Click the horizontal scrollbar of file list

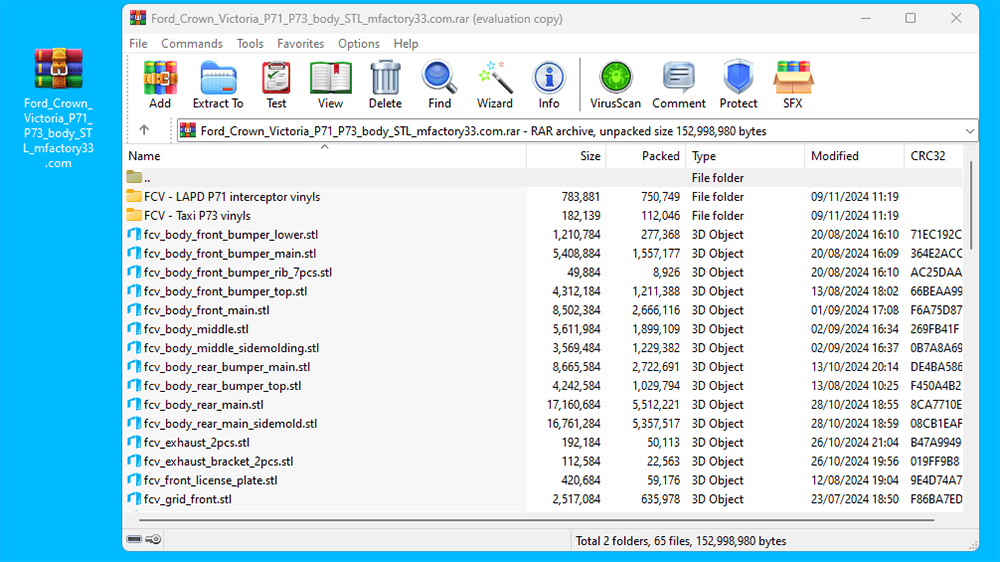pos(537,520)
